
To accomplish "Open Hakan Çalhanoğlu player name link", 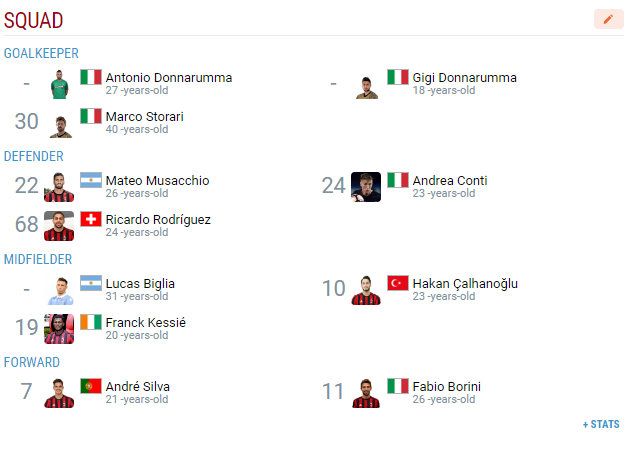I will 465,283.
